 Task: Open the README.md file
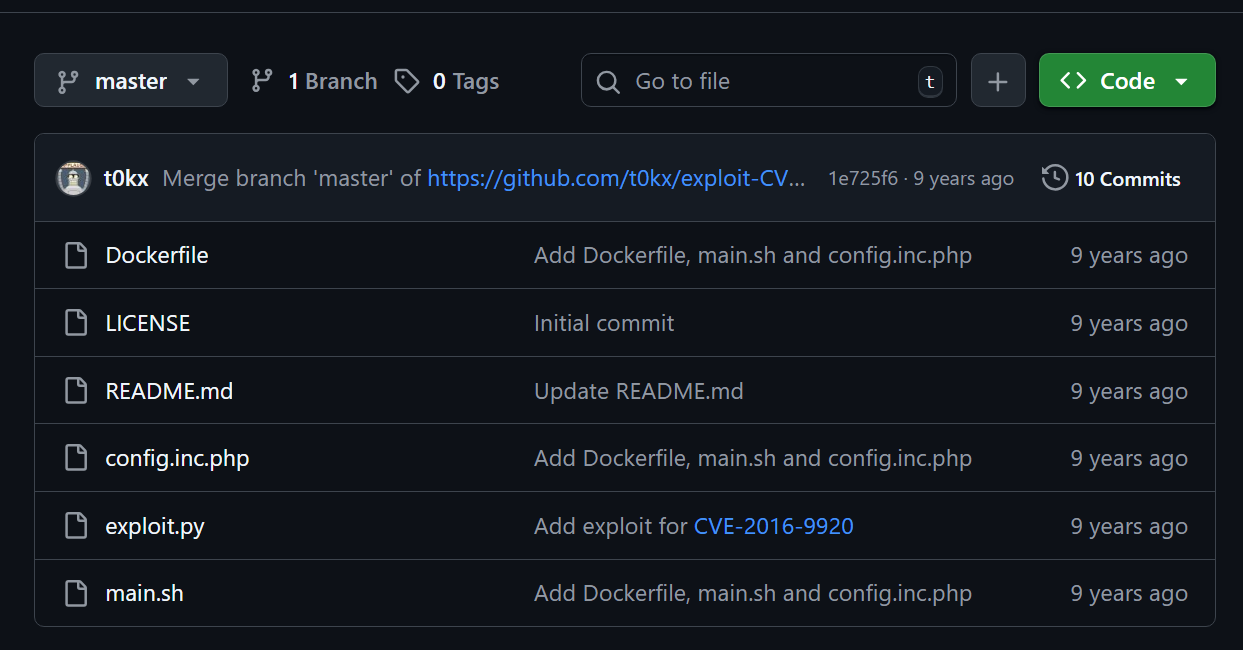pos(169,391)
